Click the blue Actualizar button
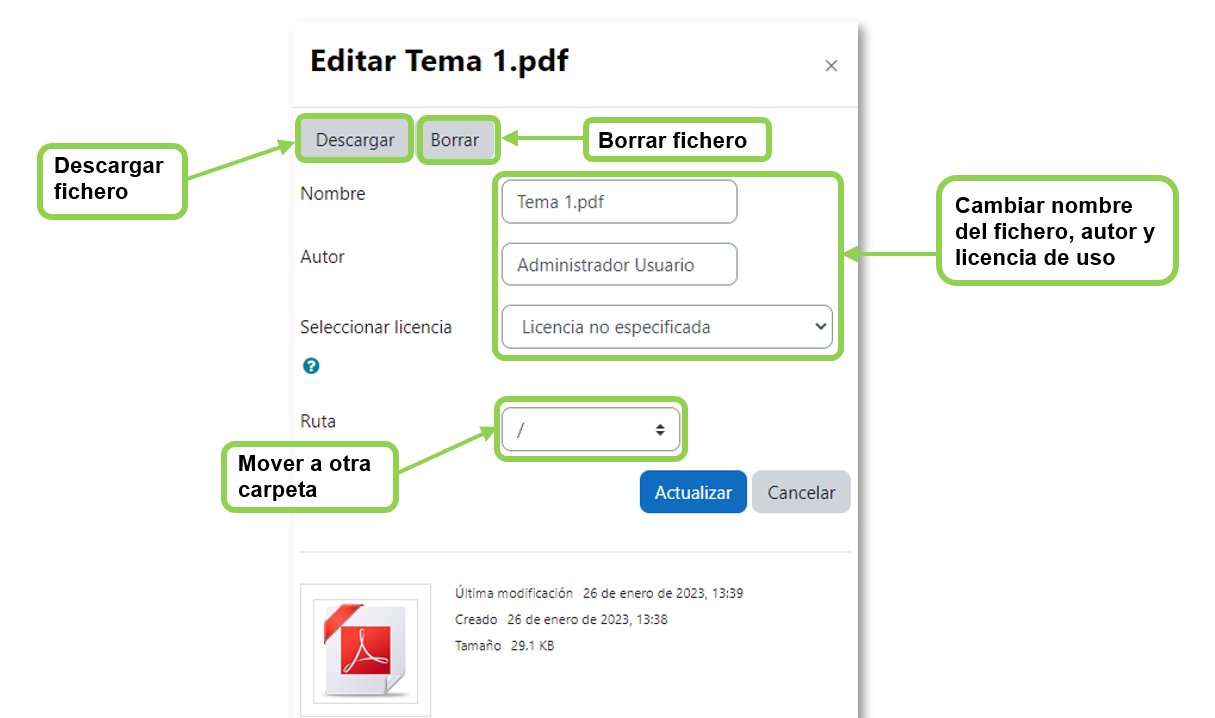Viewport: 1215px width, 718px height. pos(693,491)
